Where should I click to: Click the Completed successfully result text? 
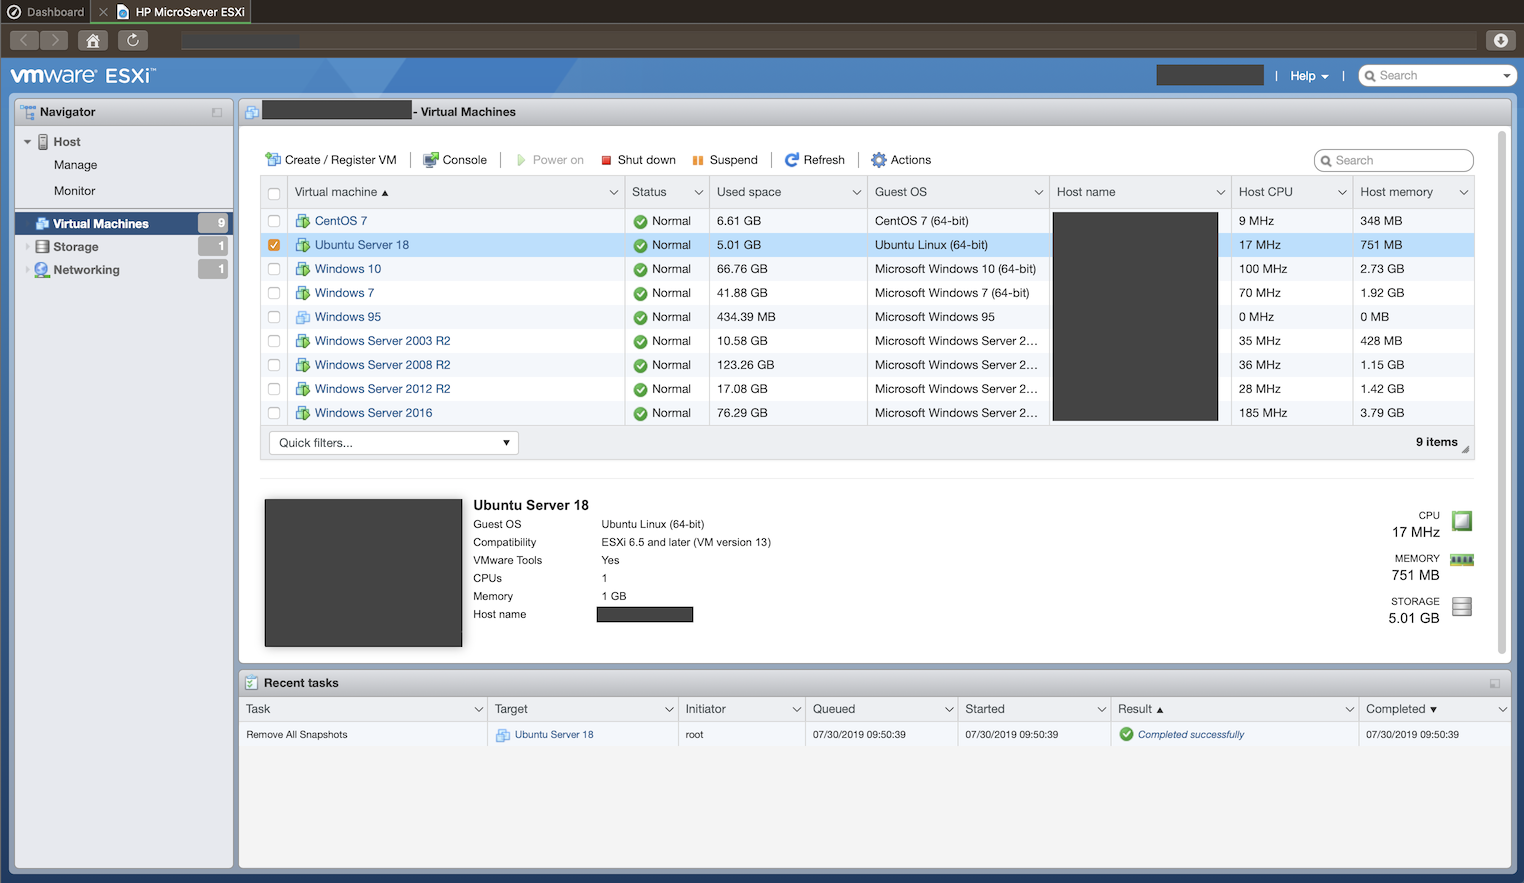(1191, 735)
